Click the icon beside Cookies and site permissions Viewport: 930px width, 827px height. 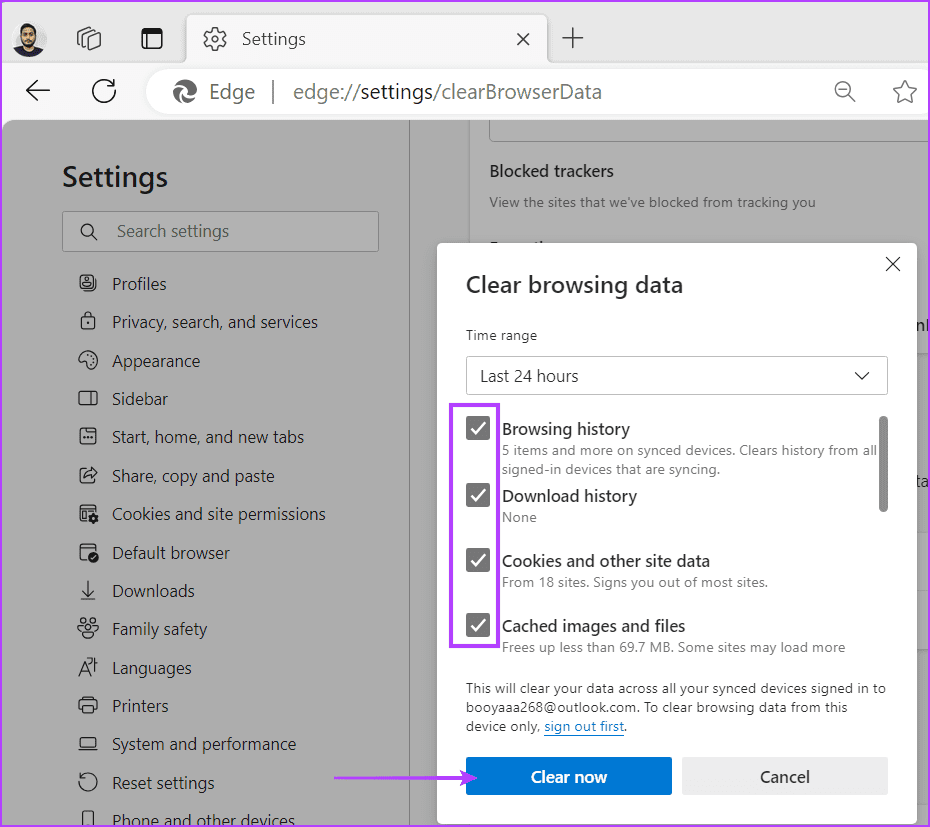tap(88, 513)
